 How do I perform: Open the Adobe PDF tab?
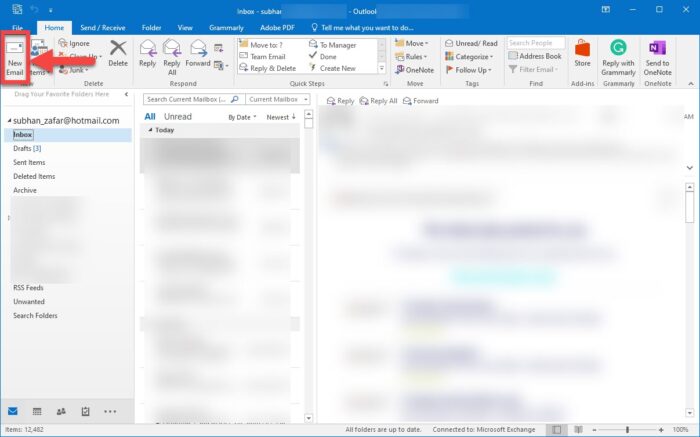click(277, 28)
